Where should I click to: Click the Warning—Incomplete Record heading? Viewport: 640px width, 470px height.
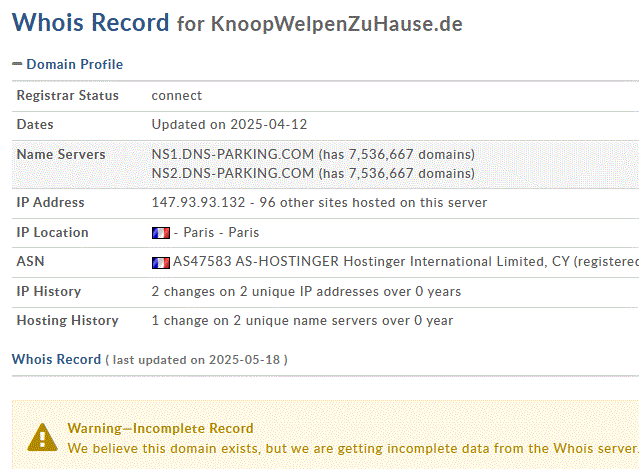point(160,428)
